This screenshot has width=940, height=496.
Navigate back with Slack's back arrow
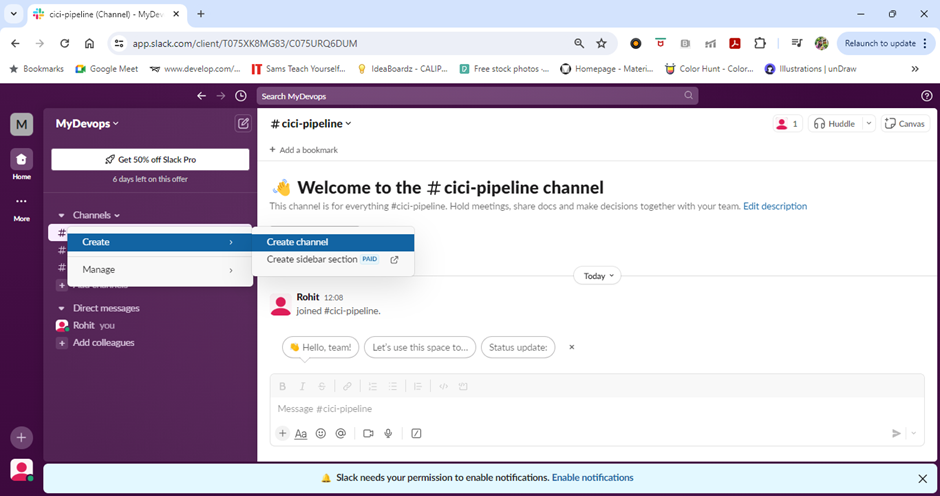pyautogui.click(x=201, y=96)
